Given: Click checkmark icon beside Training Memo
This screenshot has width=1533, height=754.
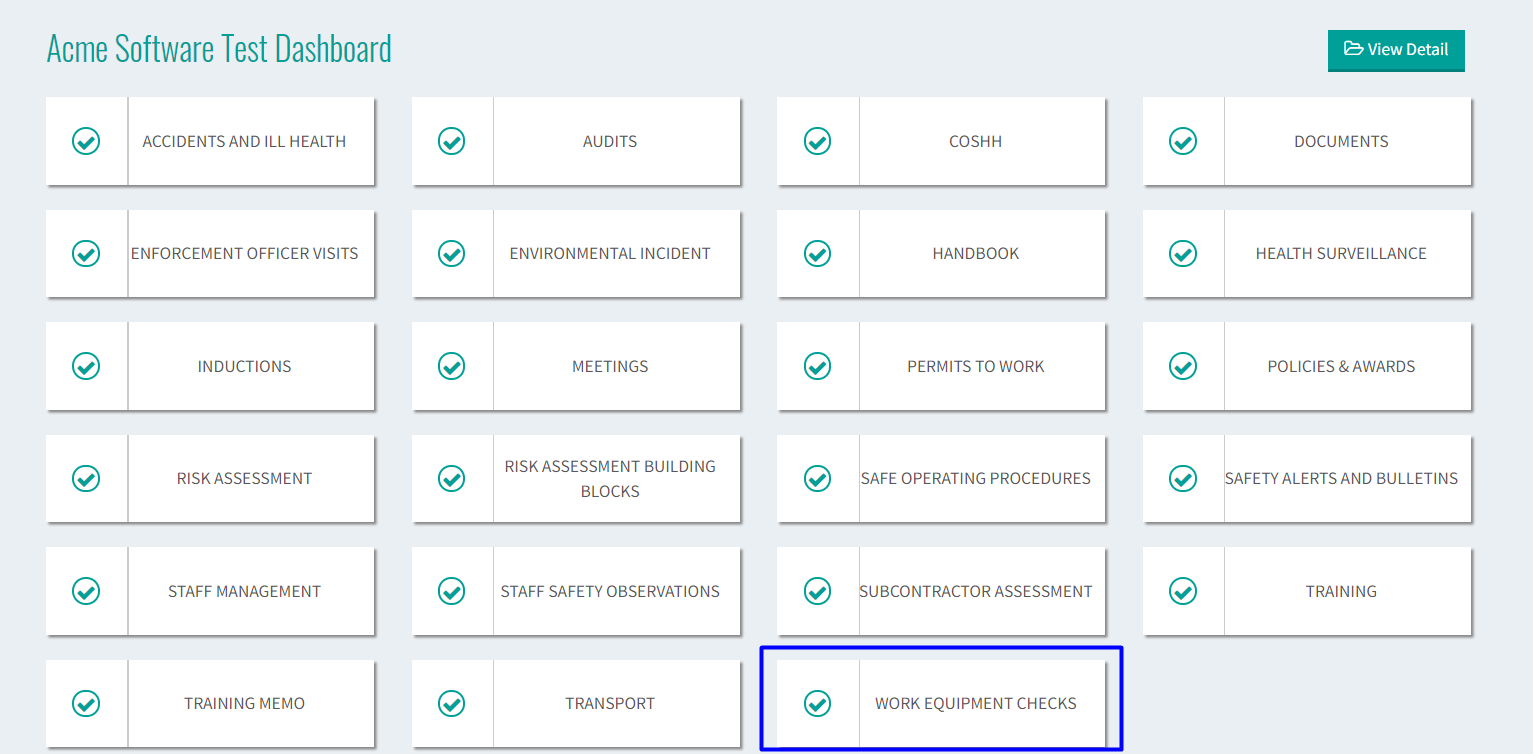Looking at the screenshot, I should click(86, 704).
